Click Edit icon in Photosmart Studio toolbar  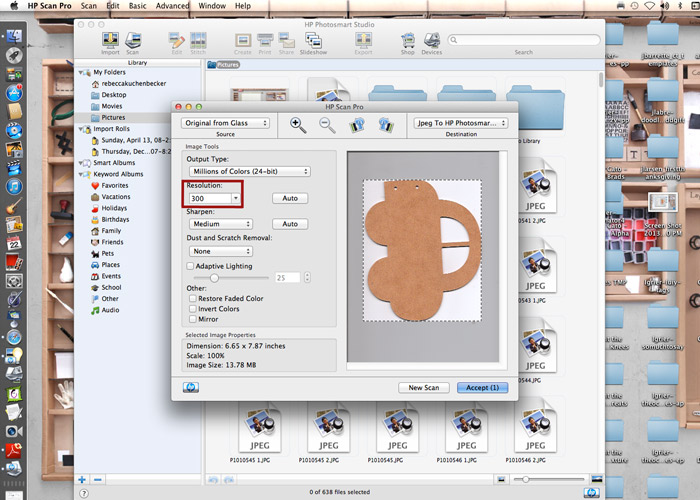tap(177, 43)
